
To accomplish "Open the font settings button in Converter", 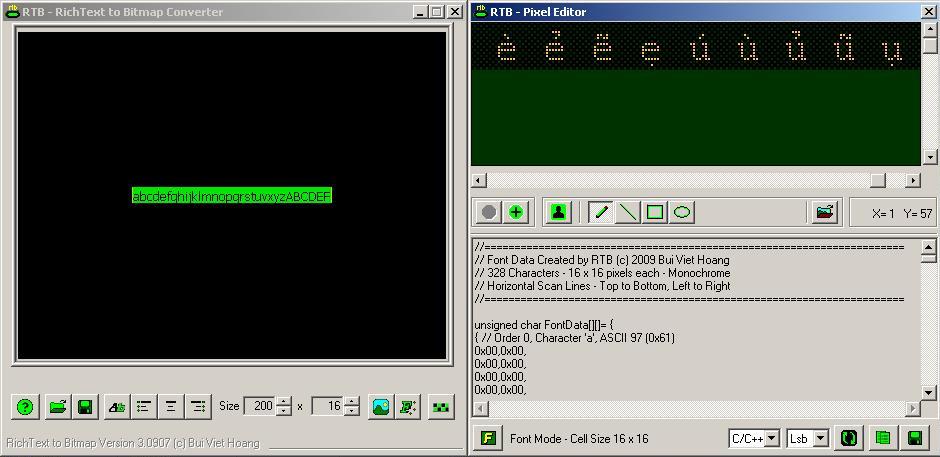I will 117,407.
